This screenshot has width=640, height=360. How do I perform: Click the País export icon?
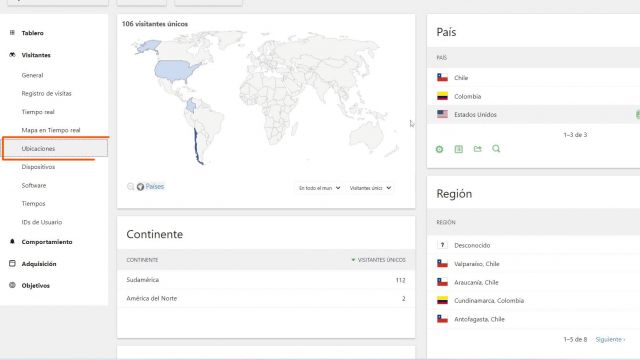478,149
